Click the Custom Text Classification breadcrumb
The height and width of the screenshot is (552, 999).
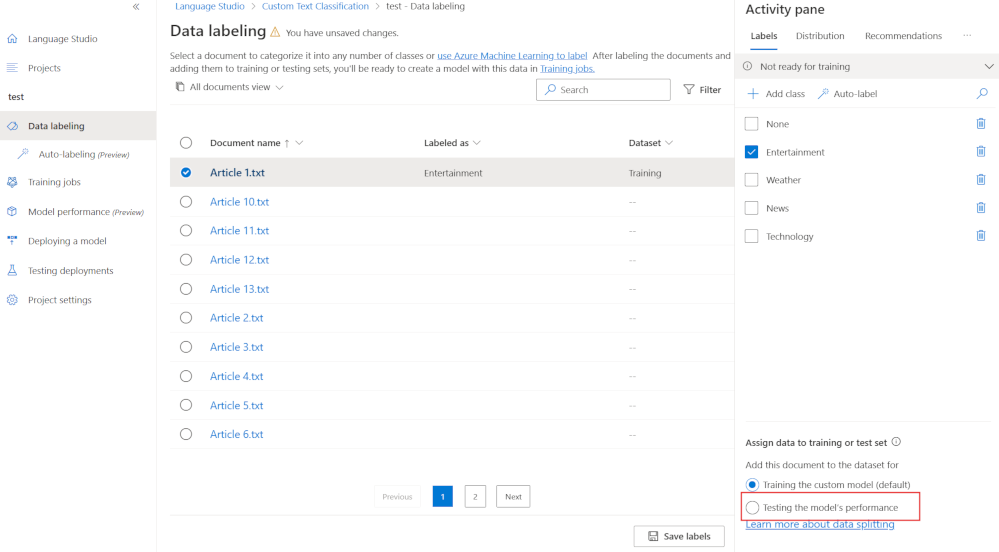pos(315,6)
